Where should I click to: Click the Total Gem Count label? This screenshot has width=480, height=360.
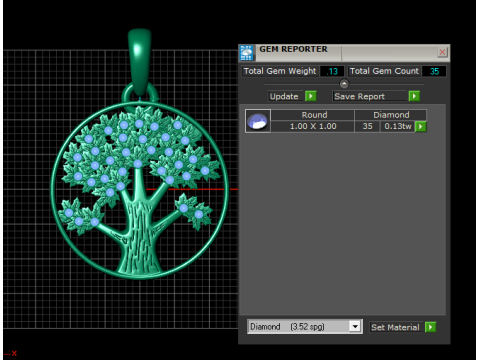click(x=384, y=71)
